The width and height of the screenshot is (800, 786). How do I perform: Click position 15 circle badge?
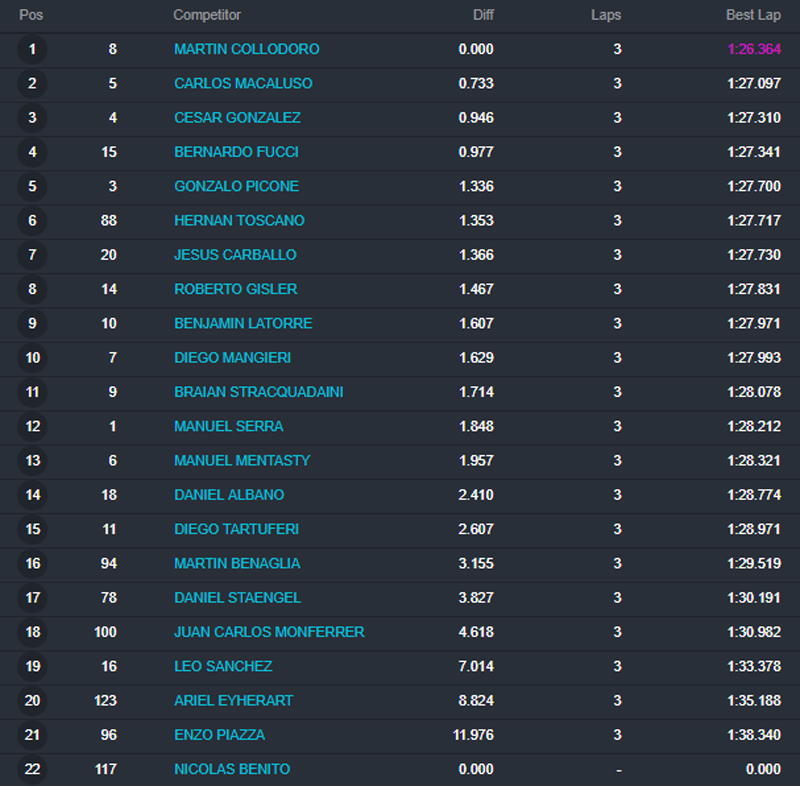coord(32,529)
